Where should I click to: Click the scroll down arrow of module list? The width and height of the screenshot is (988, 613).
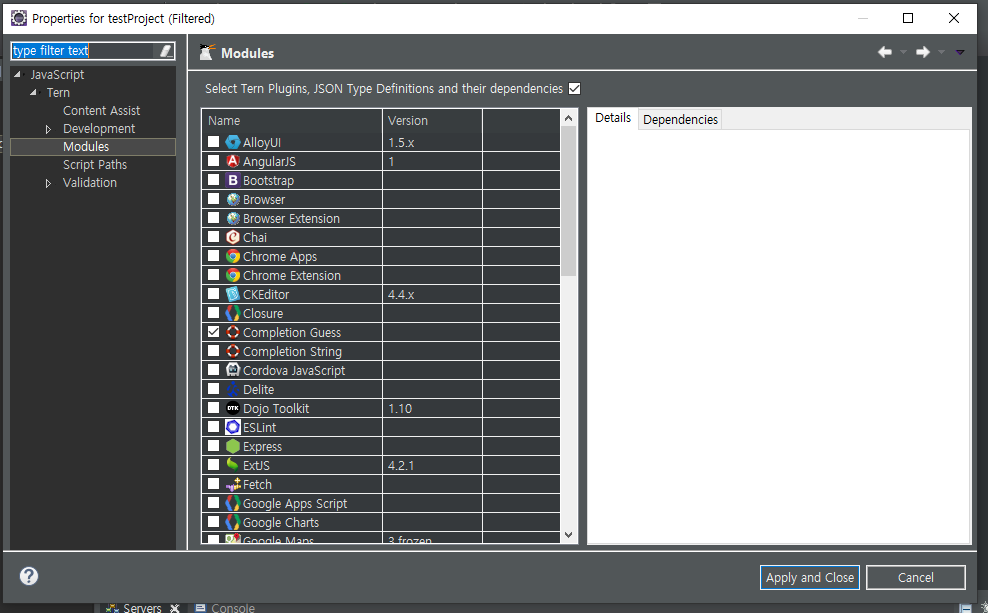click(x=568, y=535)
